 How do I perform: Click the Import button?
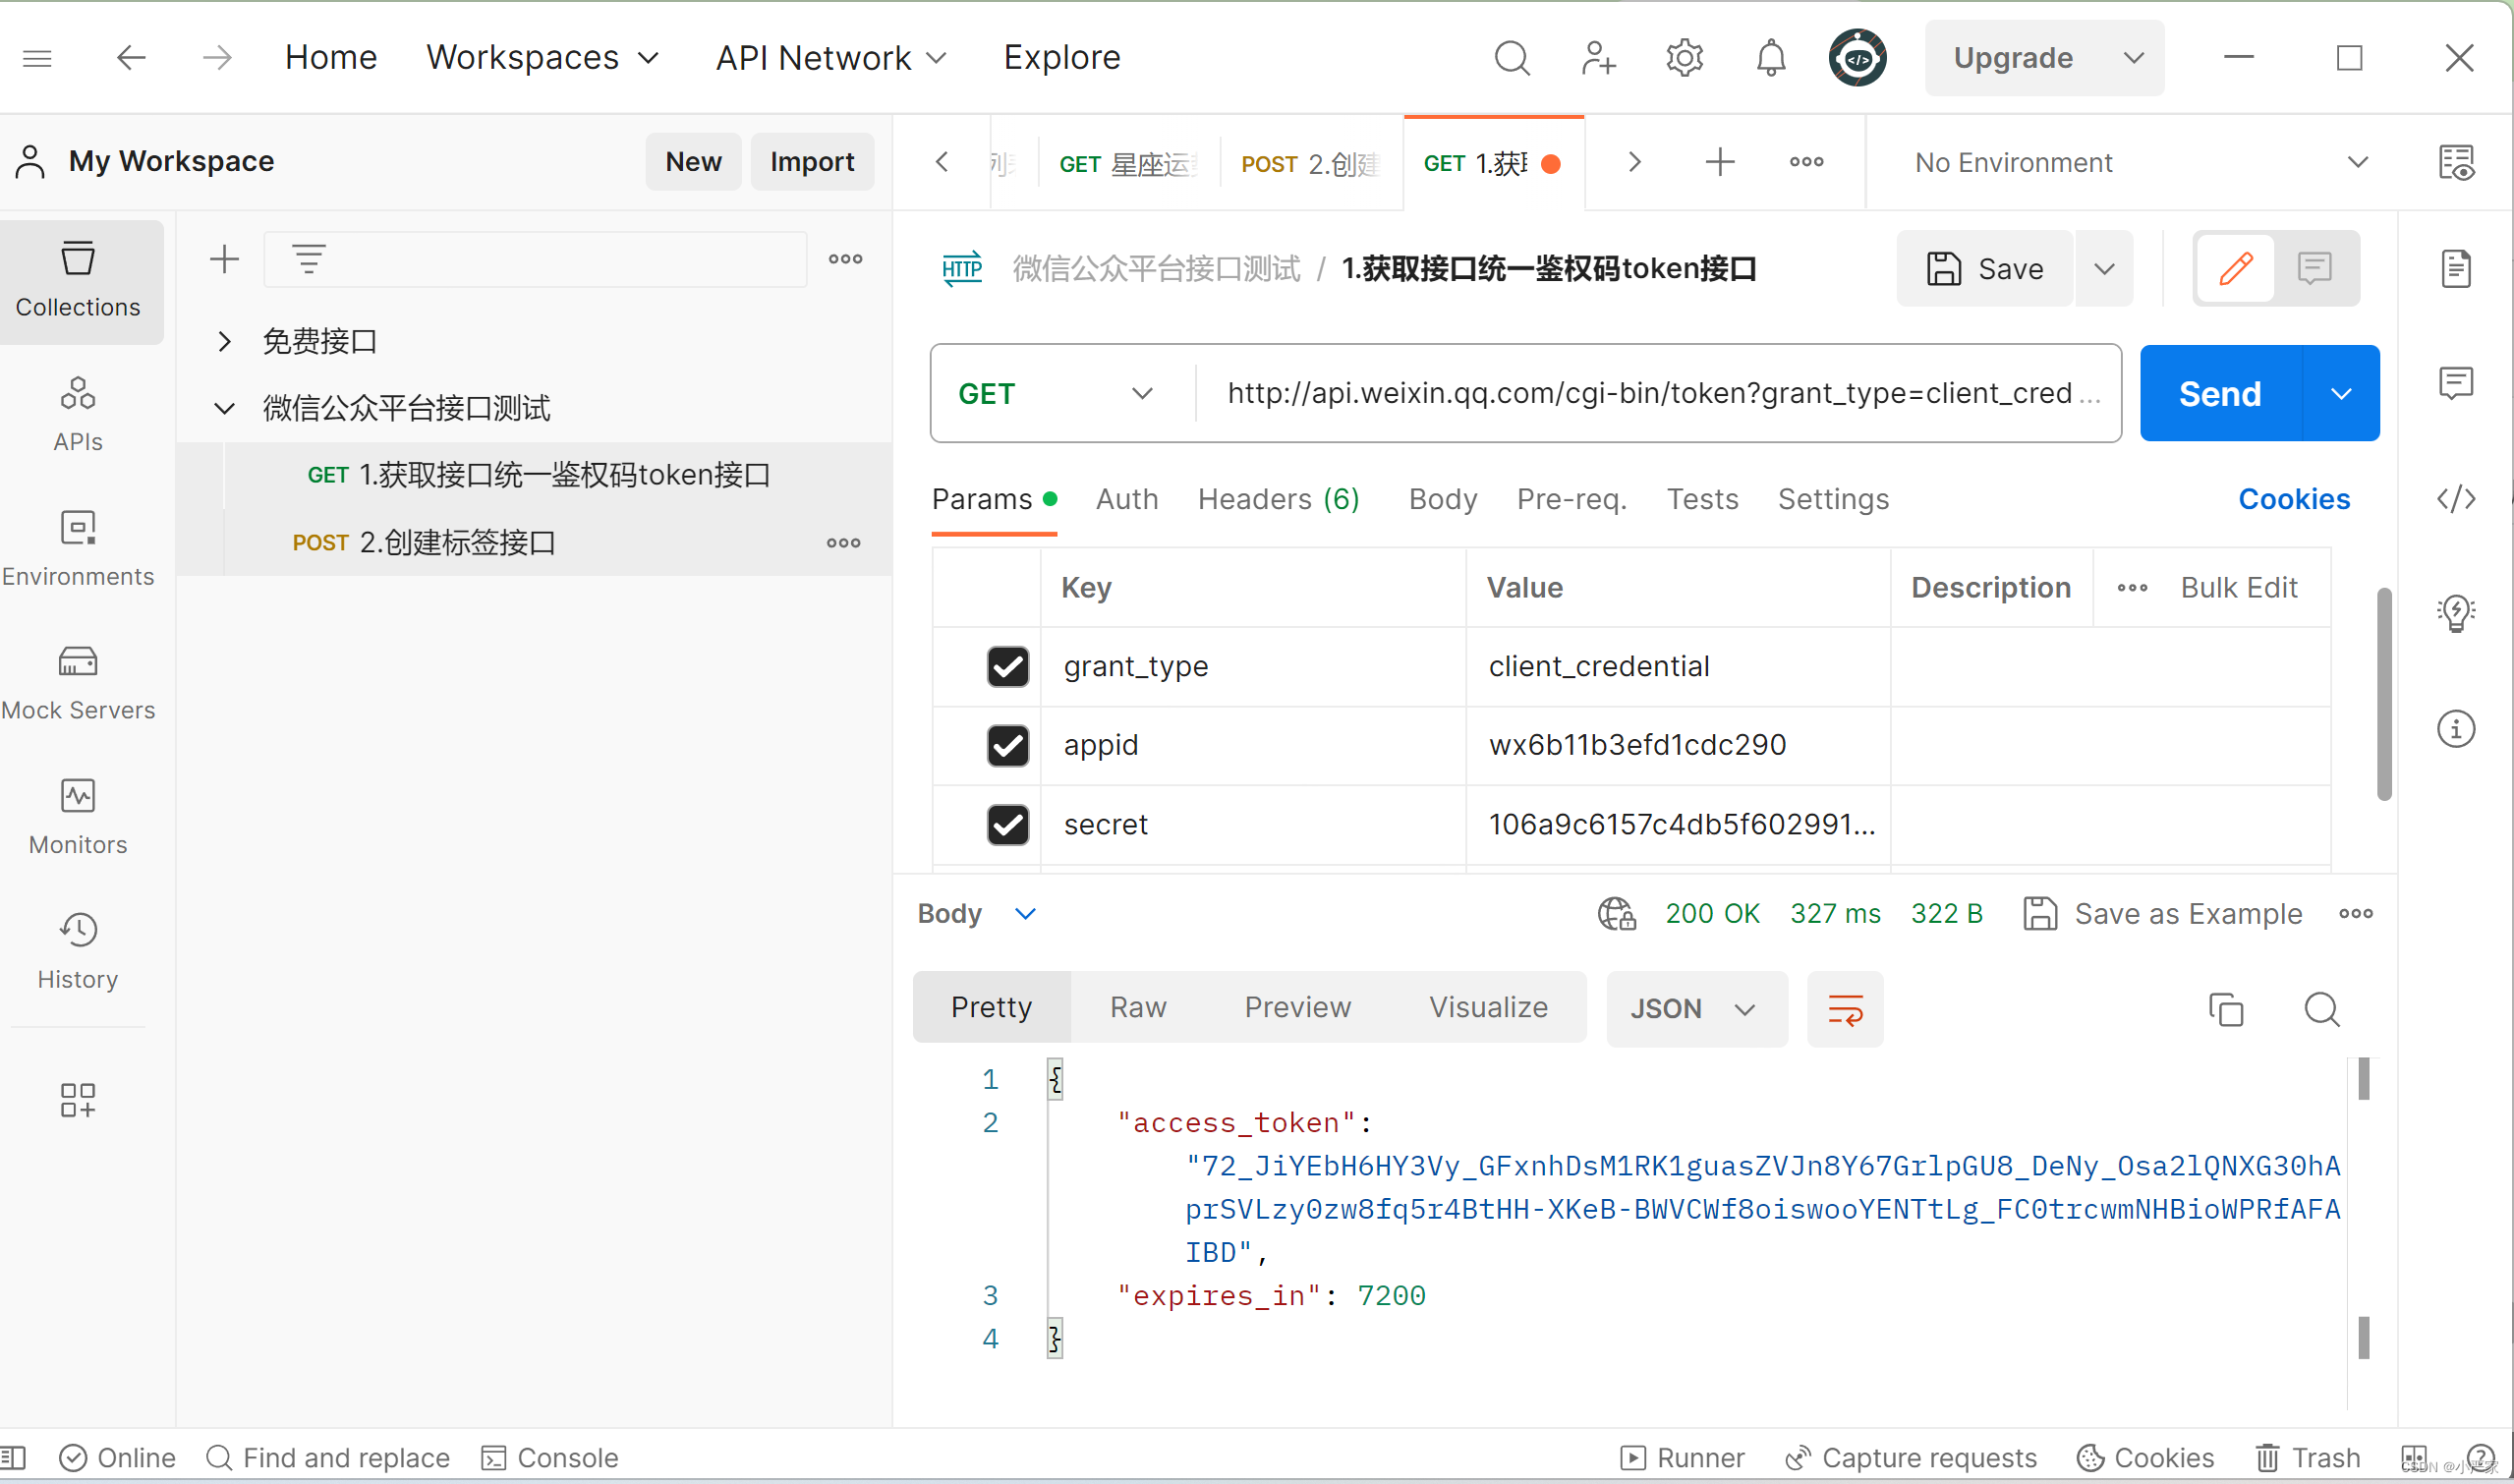pyautogui.click(x=811, y=161)
